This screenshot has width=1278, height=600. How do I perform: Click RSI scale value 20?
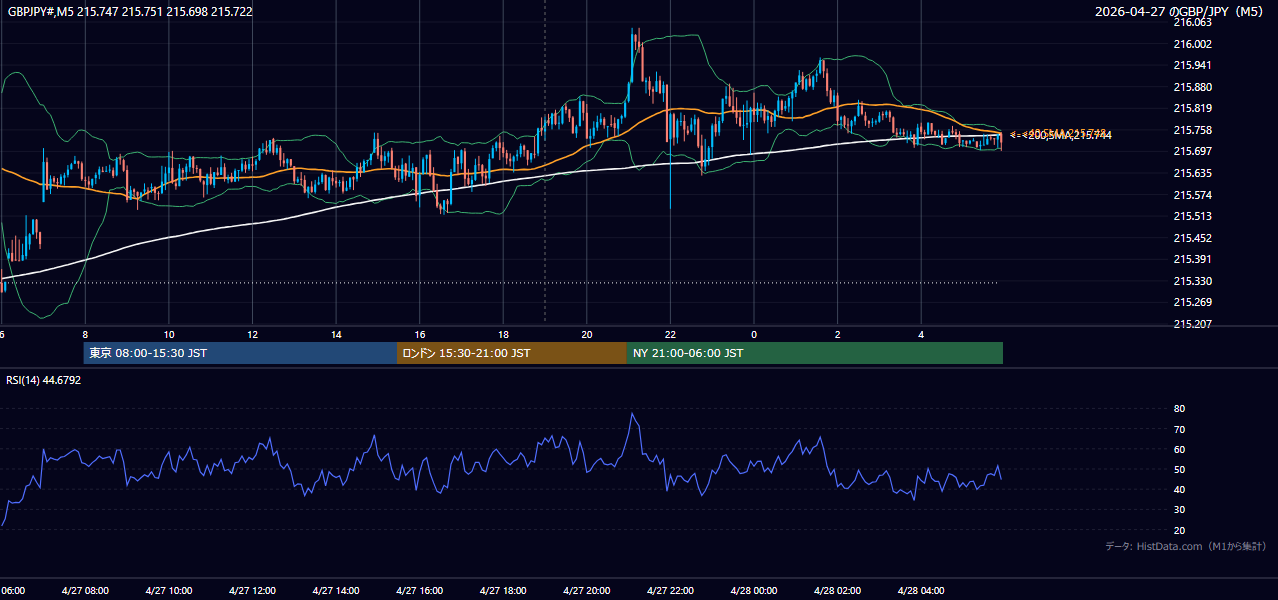(x=1179, y=530)
